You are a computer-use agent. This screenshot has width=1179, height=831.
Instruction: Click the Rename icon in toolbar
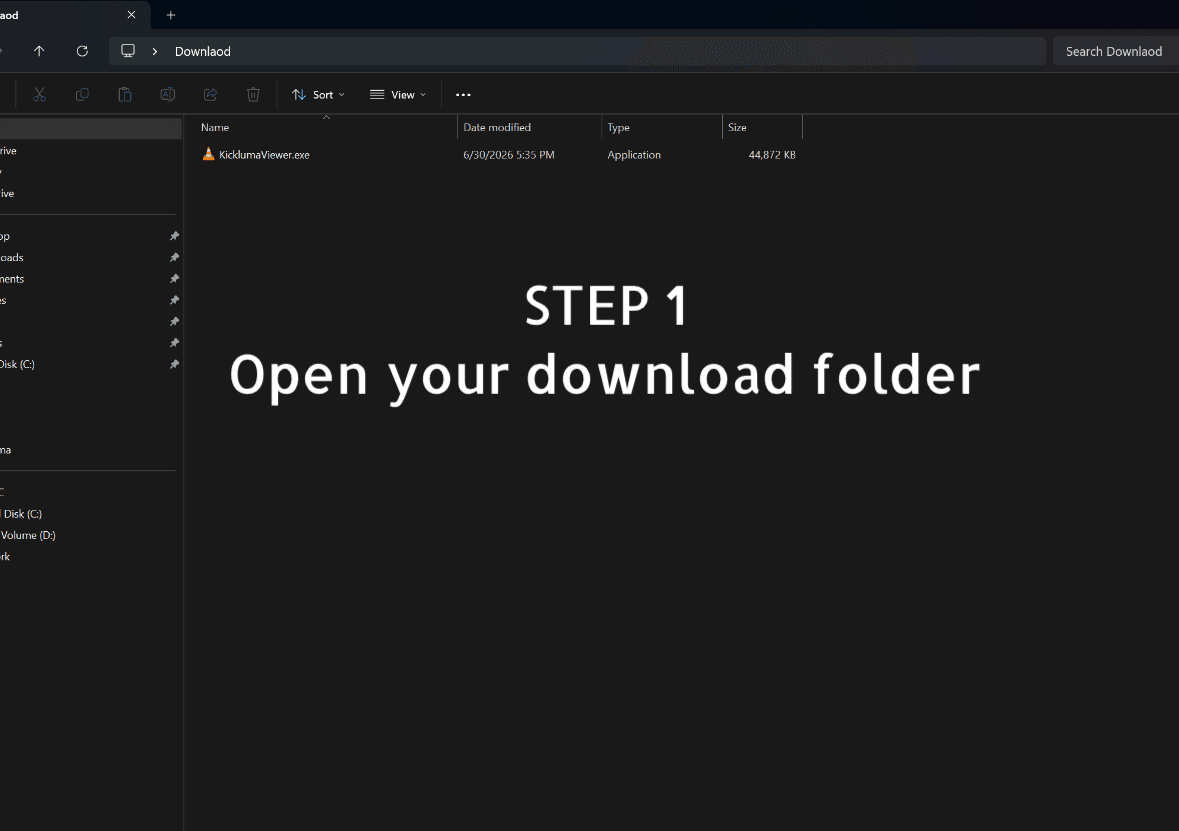pos(168,94)
